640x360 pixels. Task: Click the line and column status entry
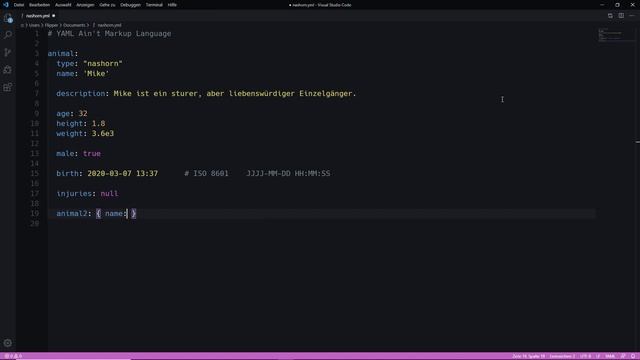[528, 356]
